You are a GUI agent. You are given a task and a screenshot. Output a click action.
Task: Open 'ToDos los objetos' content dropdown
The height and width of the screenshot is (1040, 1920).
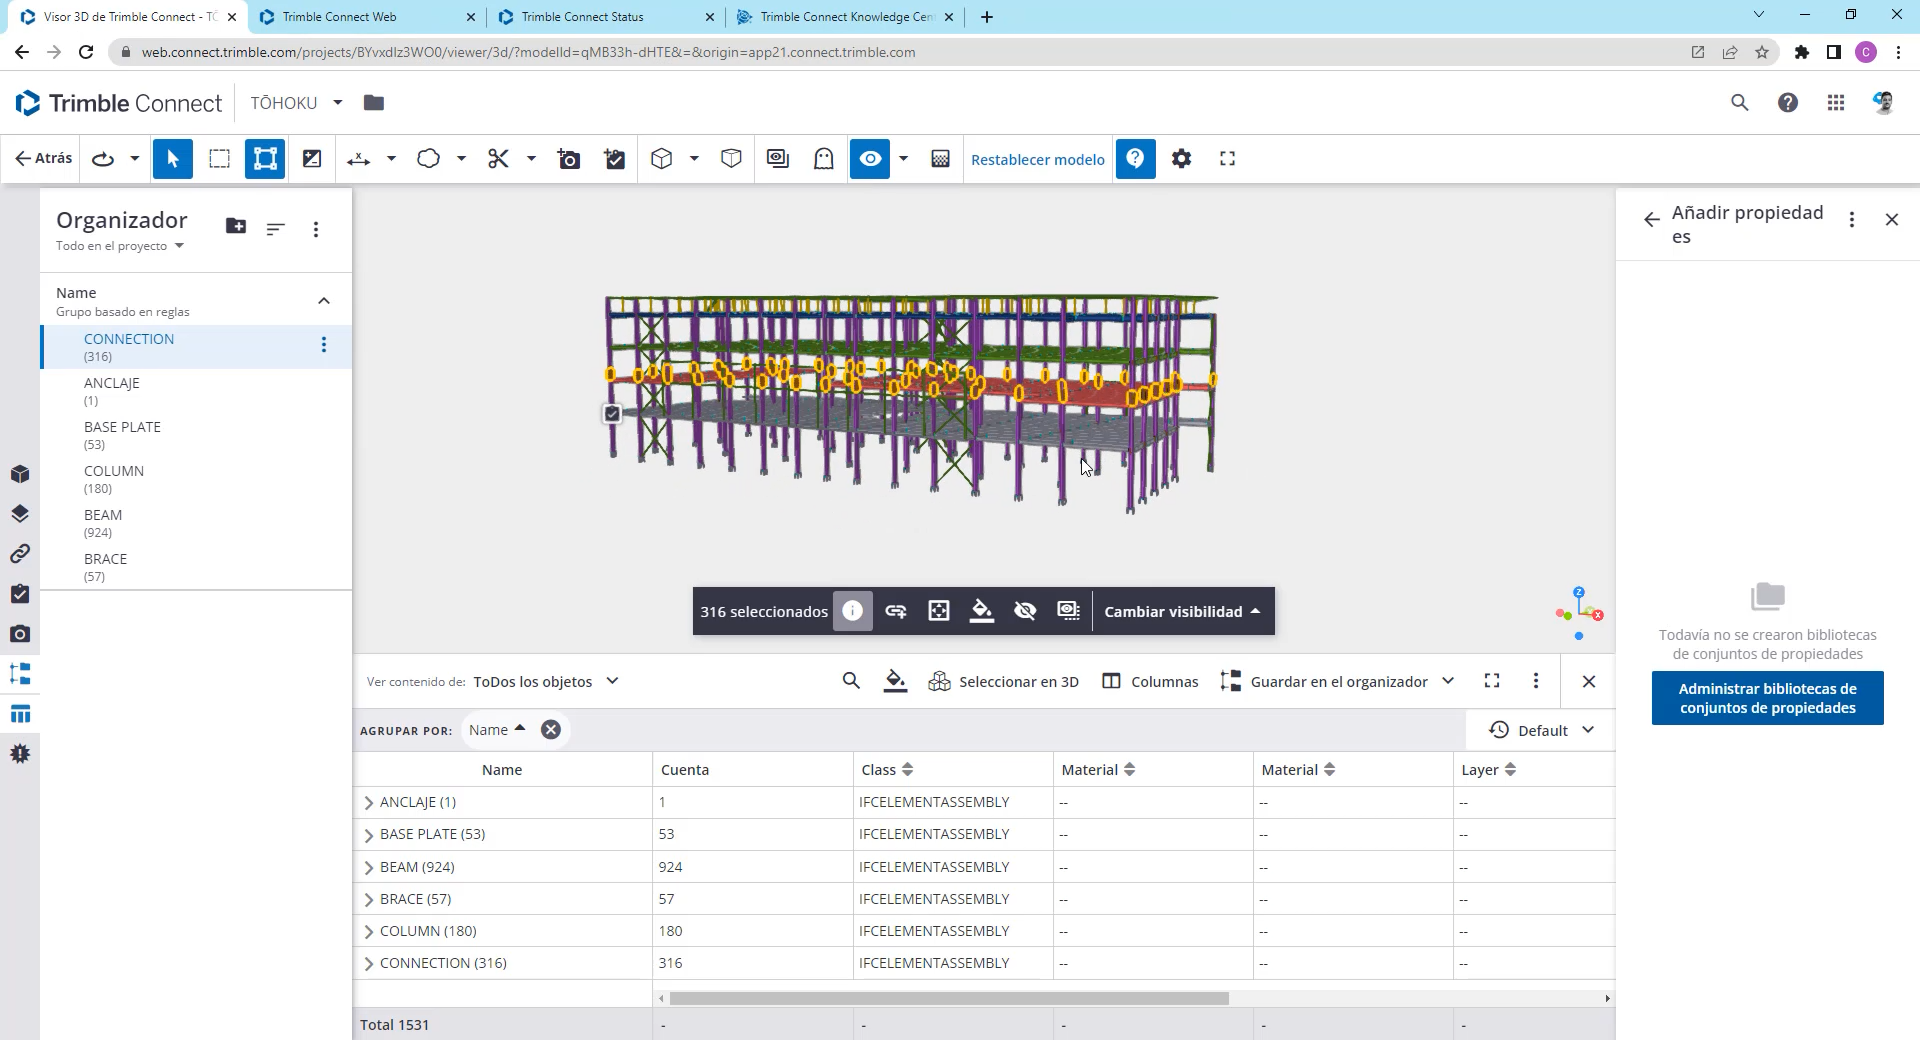[546, 682]
